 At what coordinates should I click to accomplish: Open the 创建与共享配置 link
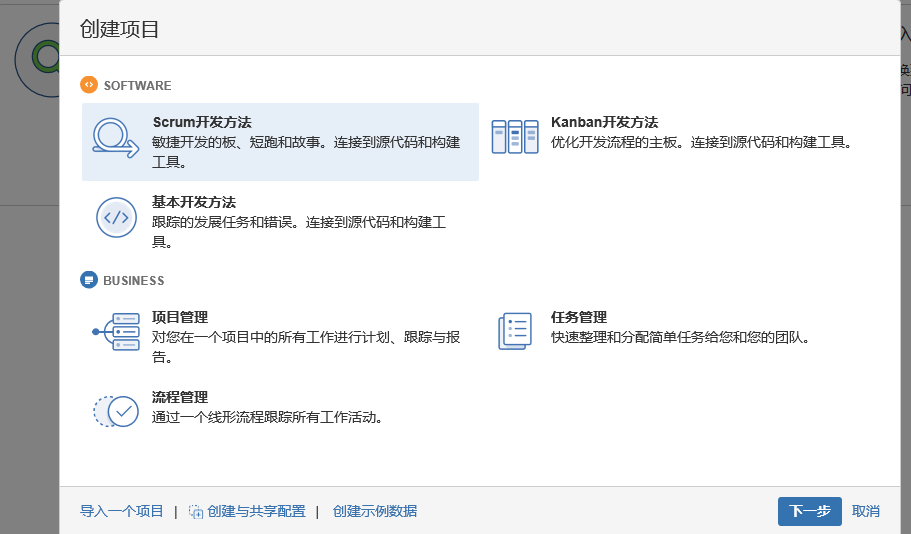click(257, 511)
